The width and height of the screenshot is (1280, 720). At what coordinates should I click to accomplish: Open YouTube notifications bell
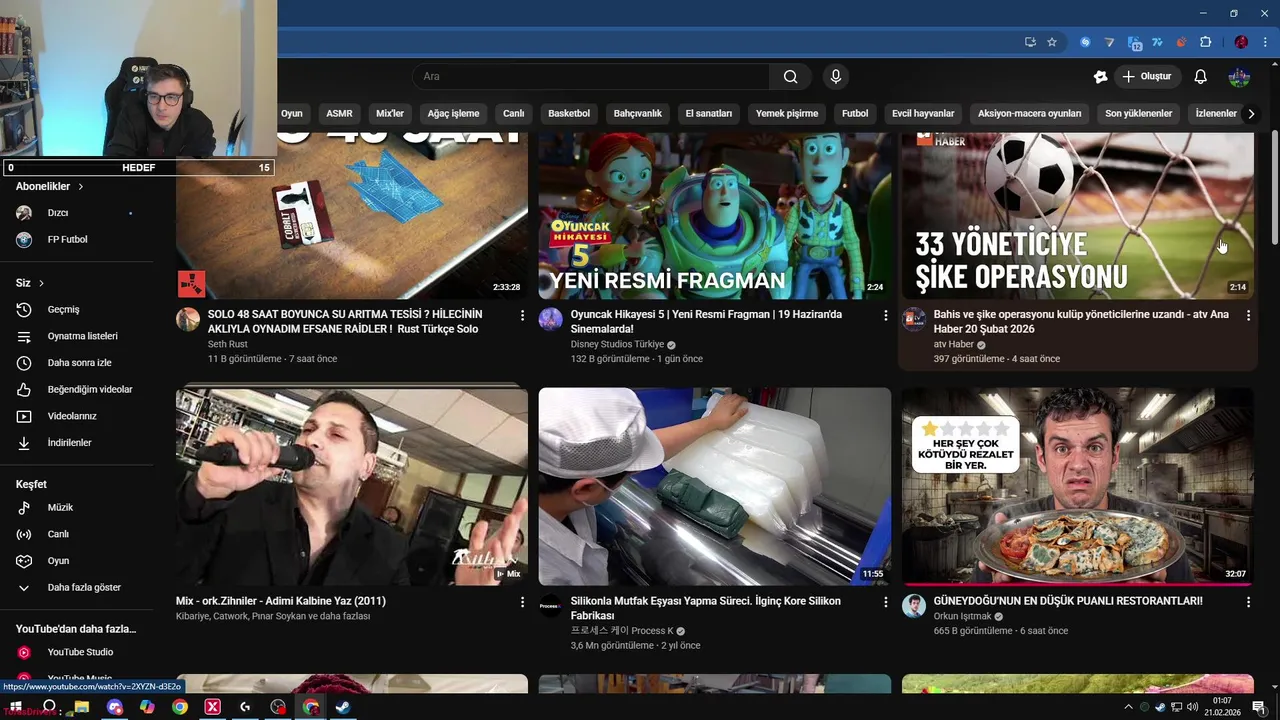pos(1201,77)
